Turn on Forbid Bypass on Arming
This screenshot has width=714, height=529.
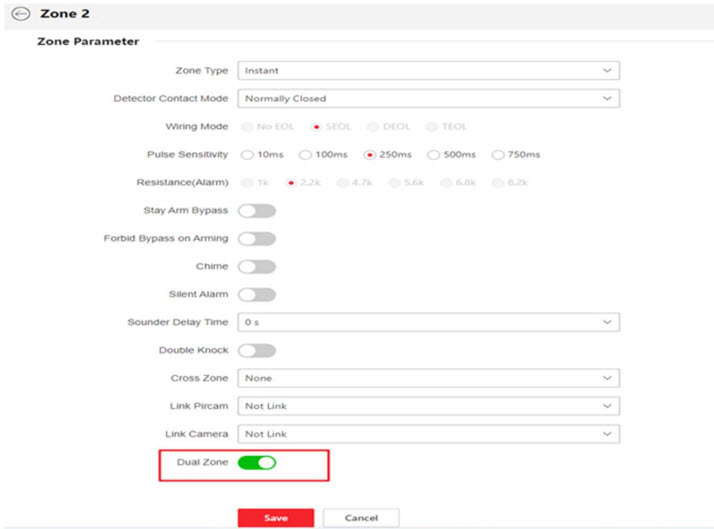pyautogui.click(x=256, y=239)
